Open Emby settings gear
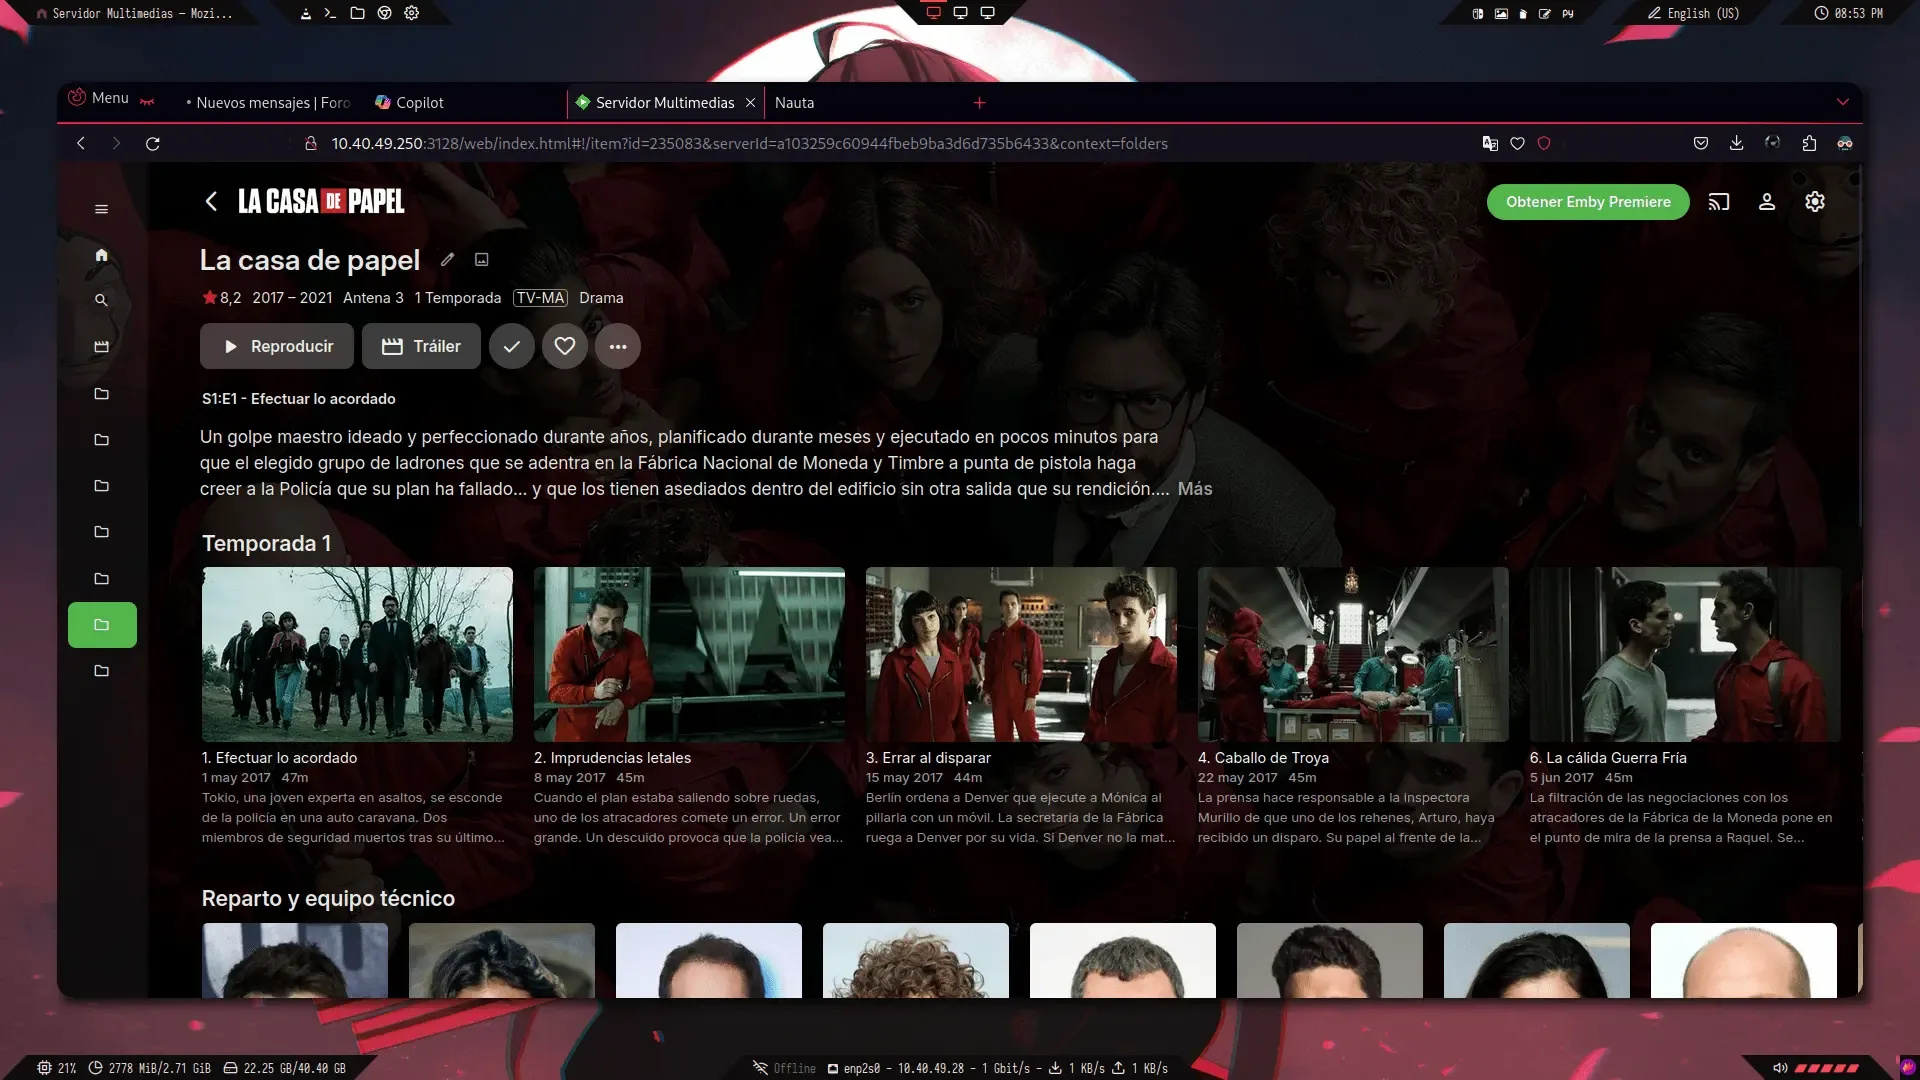The width and height of the screenshot is (1920, 1080). 1815,202
